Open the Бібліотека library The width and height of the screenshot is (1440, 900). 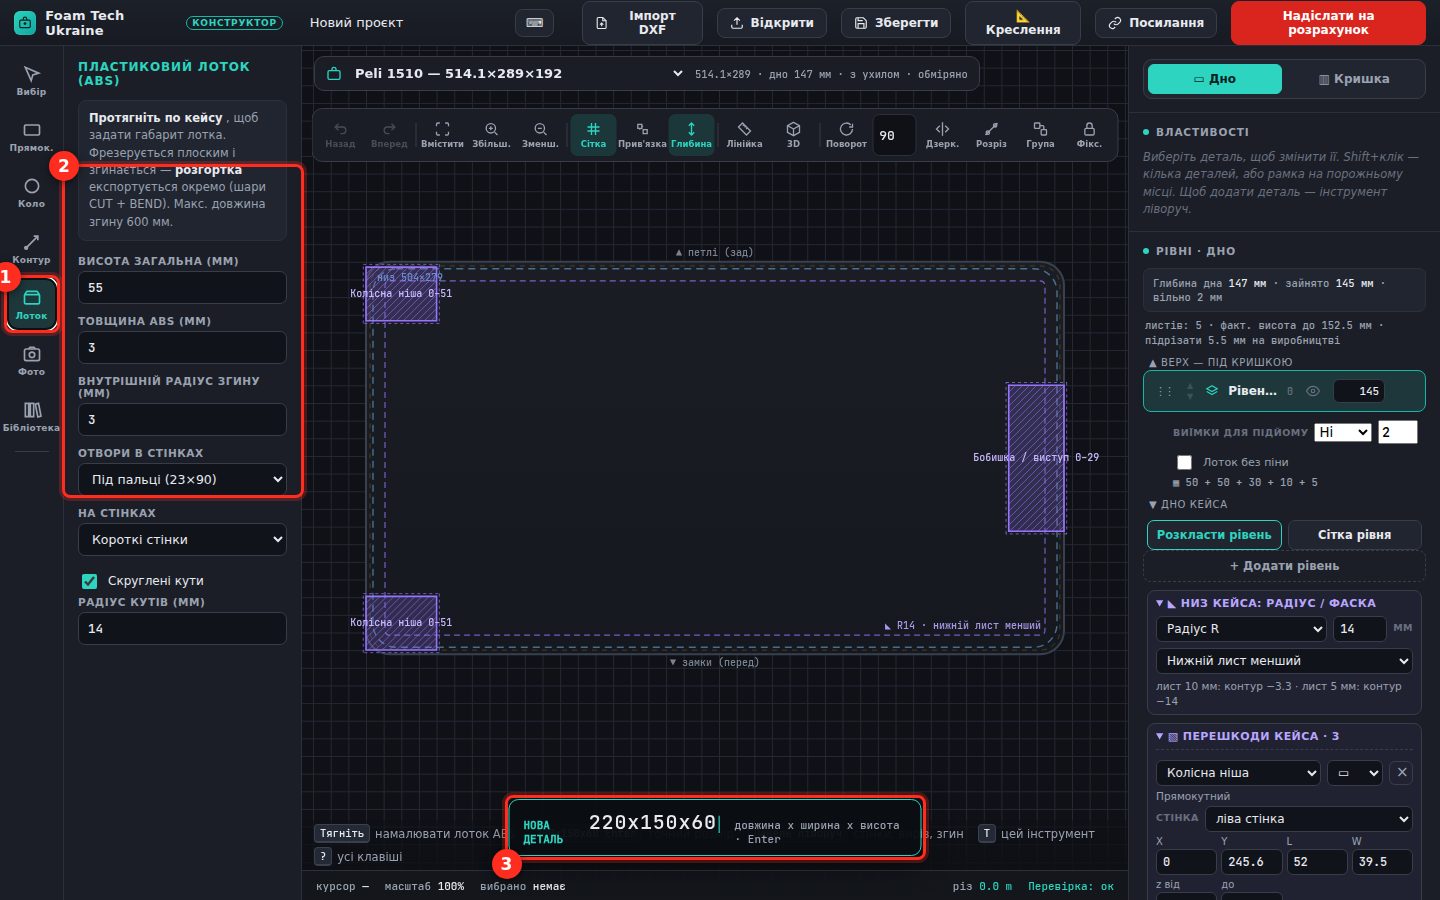(31, 417)
